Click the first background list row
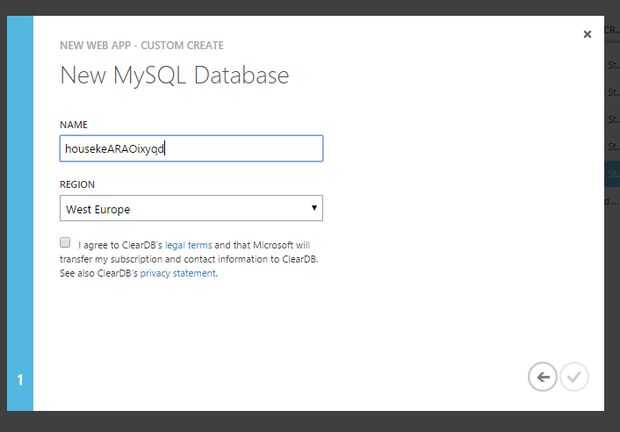Image resolution: width=620 pixels, height=432 pixels. 612,63
